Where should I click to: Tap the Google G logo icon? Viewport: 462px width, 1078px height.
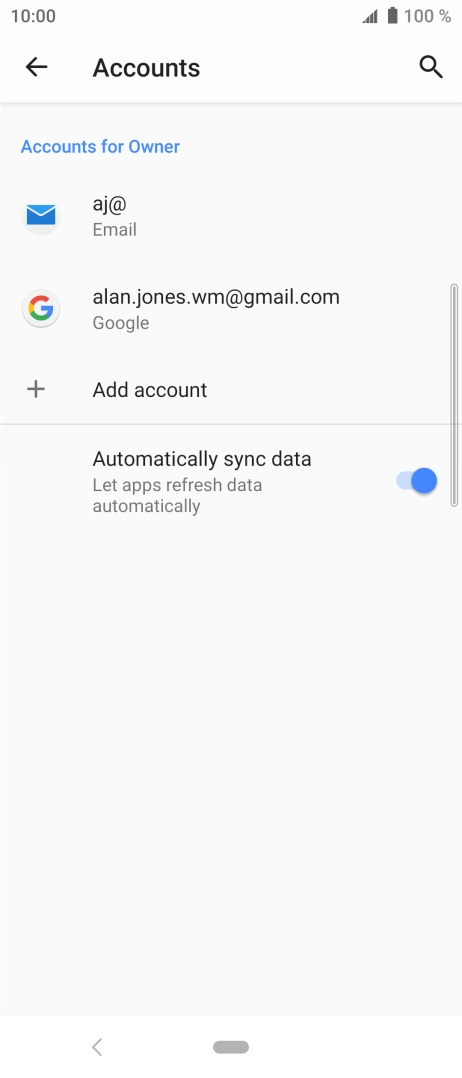[x=41, y=309]
